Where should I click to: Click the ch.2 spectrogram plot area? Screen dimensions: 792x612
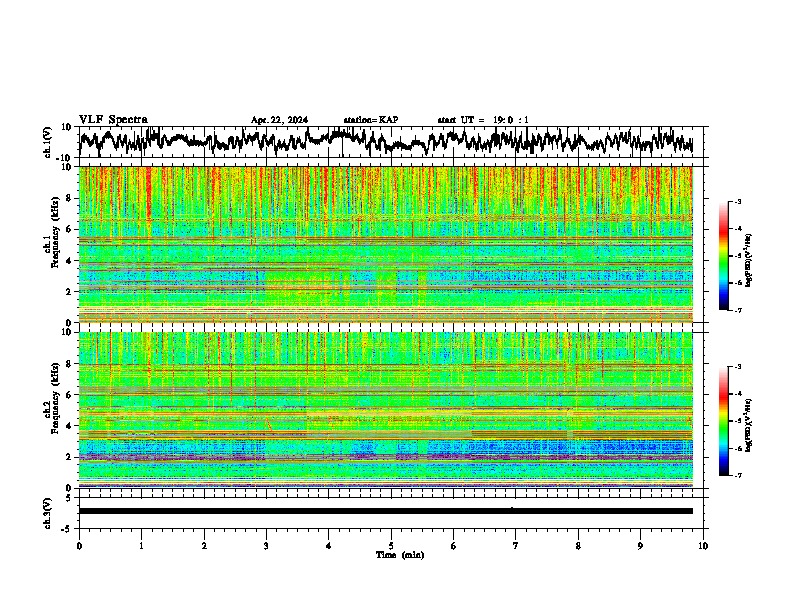(x=386, y=410)
